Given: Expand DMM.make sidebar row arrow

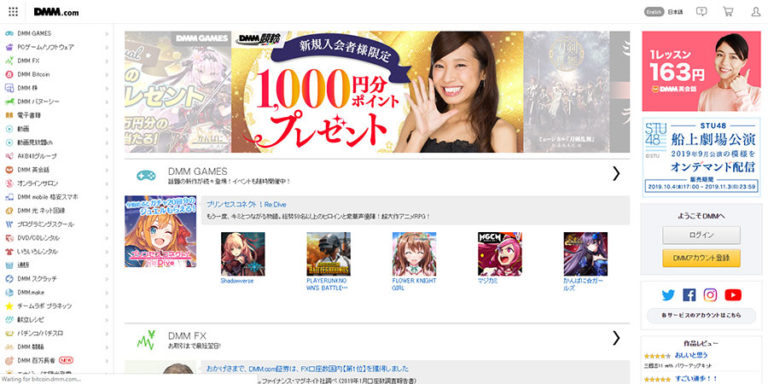Looking at the screenshot, I should pyautogui.click(x=106, y=292).
